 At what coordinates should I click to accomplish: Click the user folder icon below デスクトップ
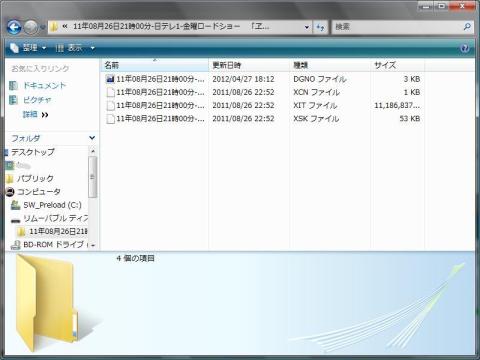click(x=10, y=165)
